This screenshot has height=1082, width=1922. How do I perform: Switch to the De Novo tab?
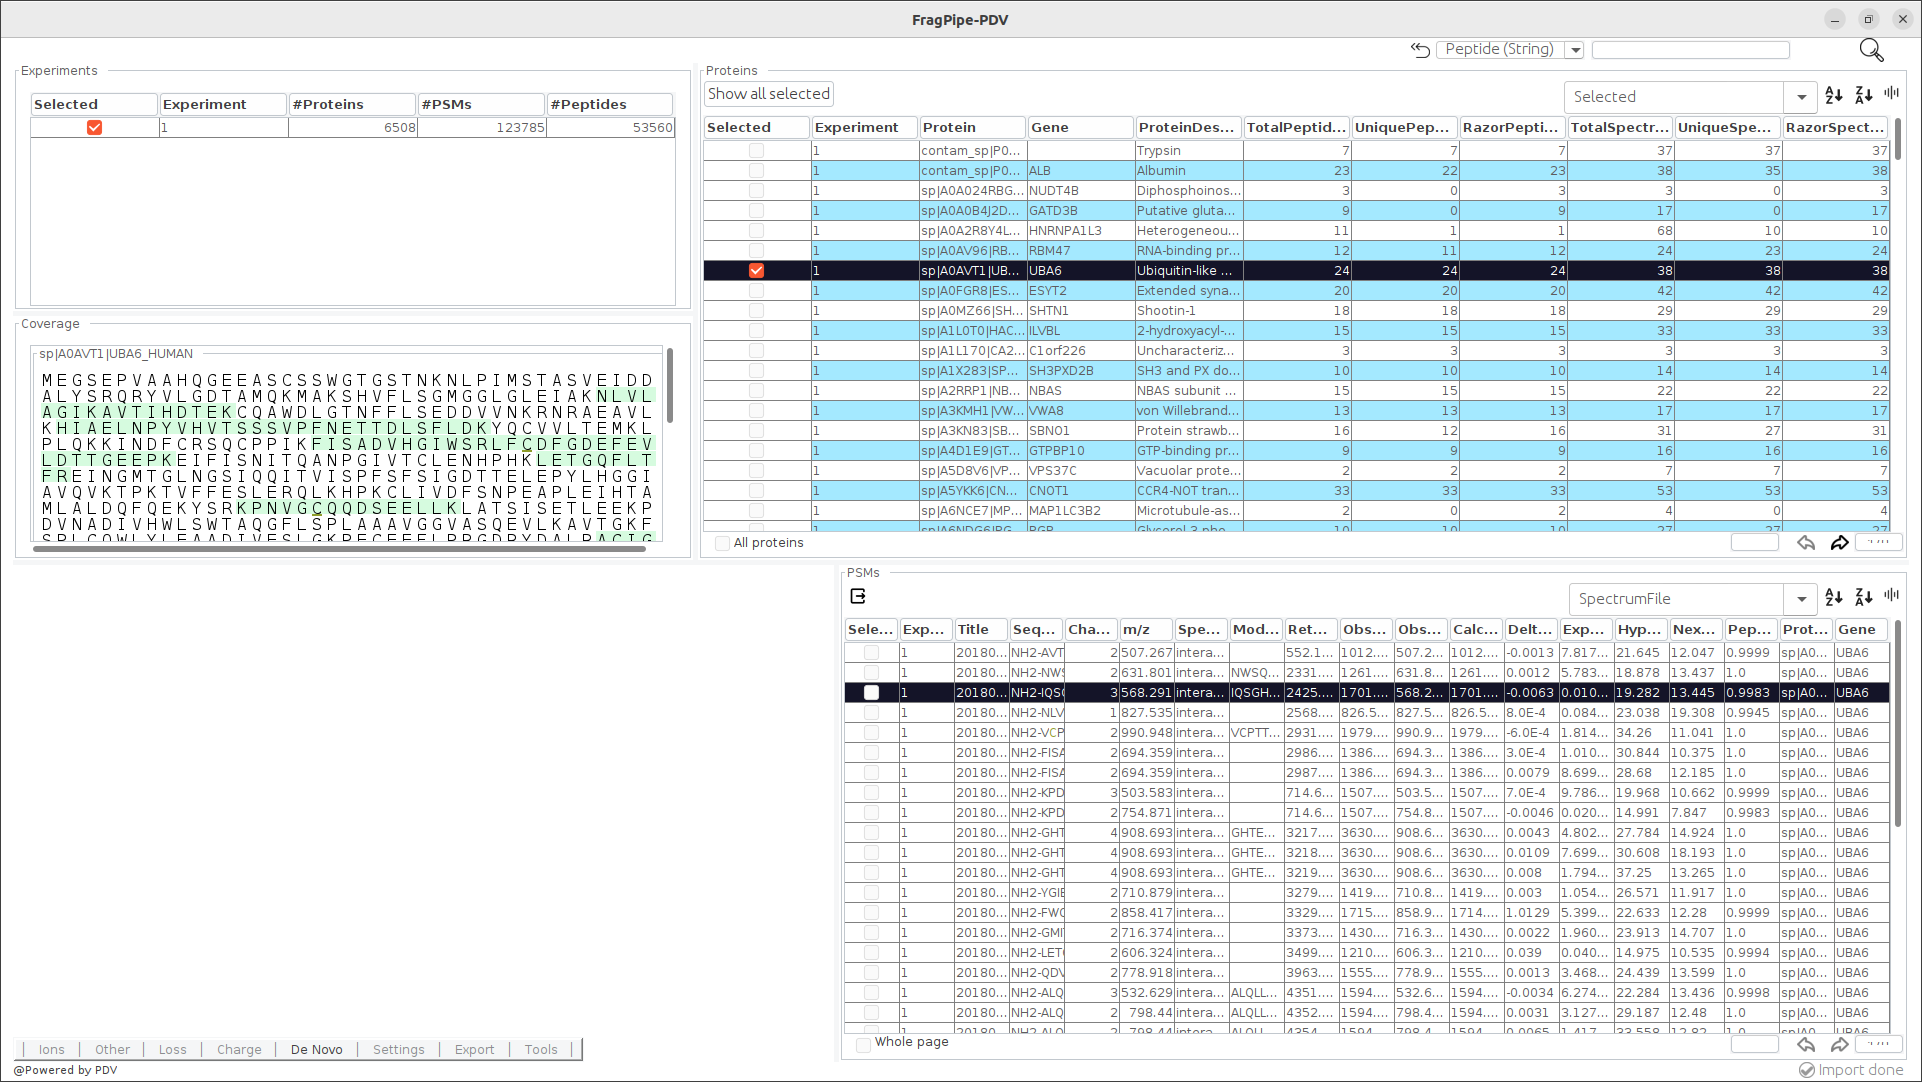[316, 1049]
